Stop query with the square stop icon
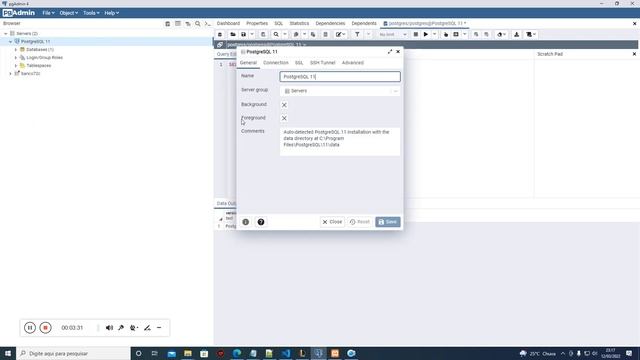640x360 pixels. pyautogui.click(x=416, y=35)
